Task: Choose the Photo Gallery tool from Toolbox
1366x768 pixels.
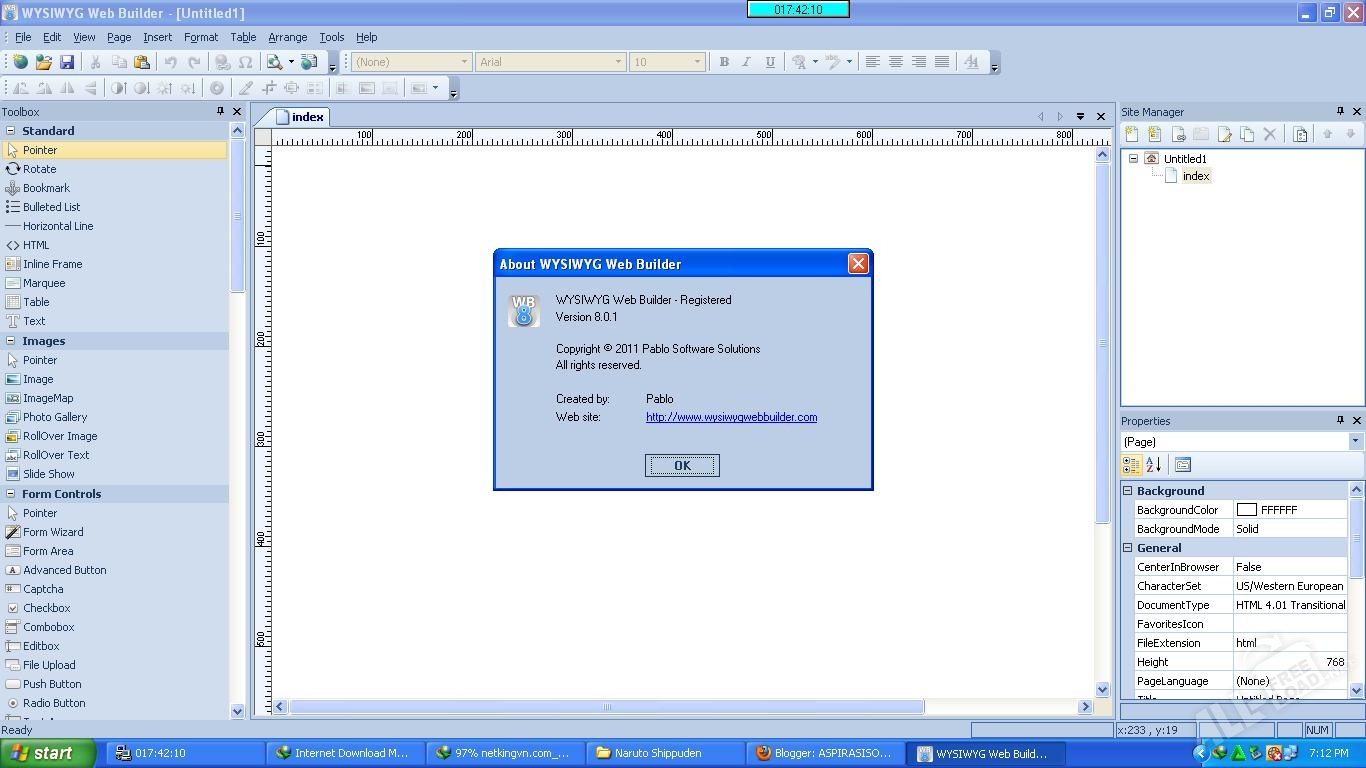Action: click(x=54, y=417)
